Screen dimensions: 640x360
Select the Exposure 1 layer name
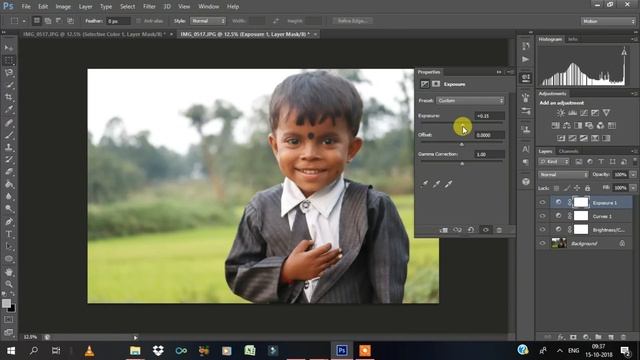[604, 203]
